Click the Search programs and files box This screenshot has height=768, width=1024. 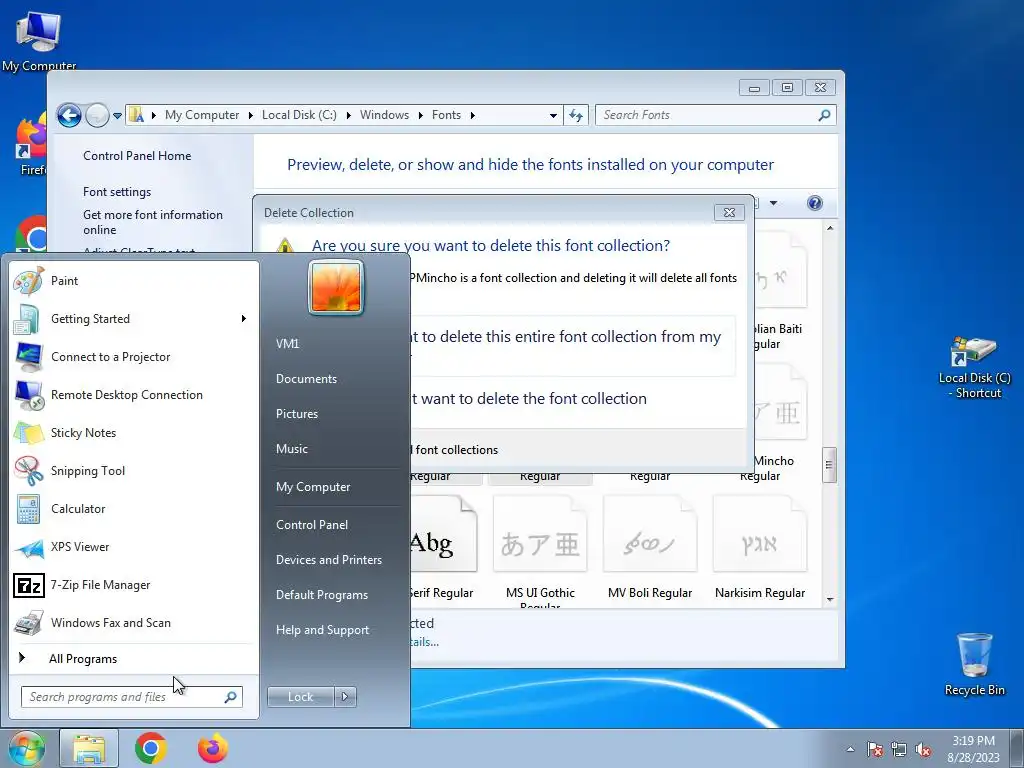pos(131,697)
